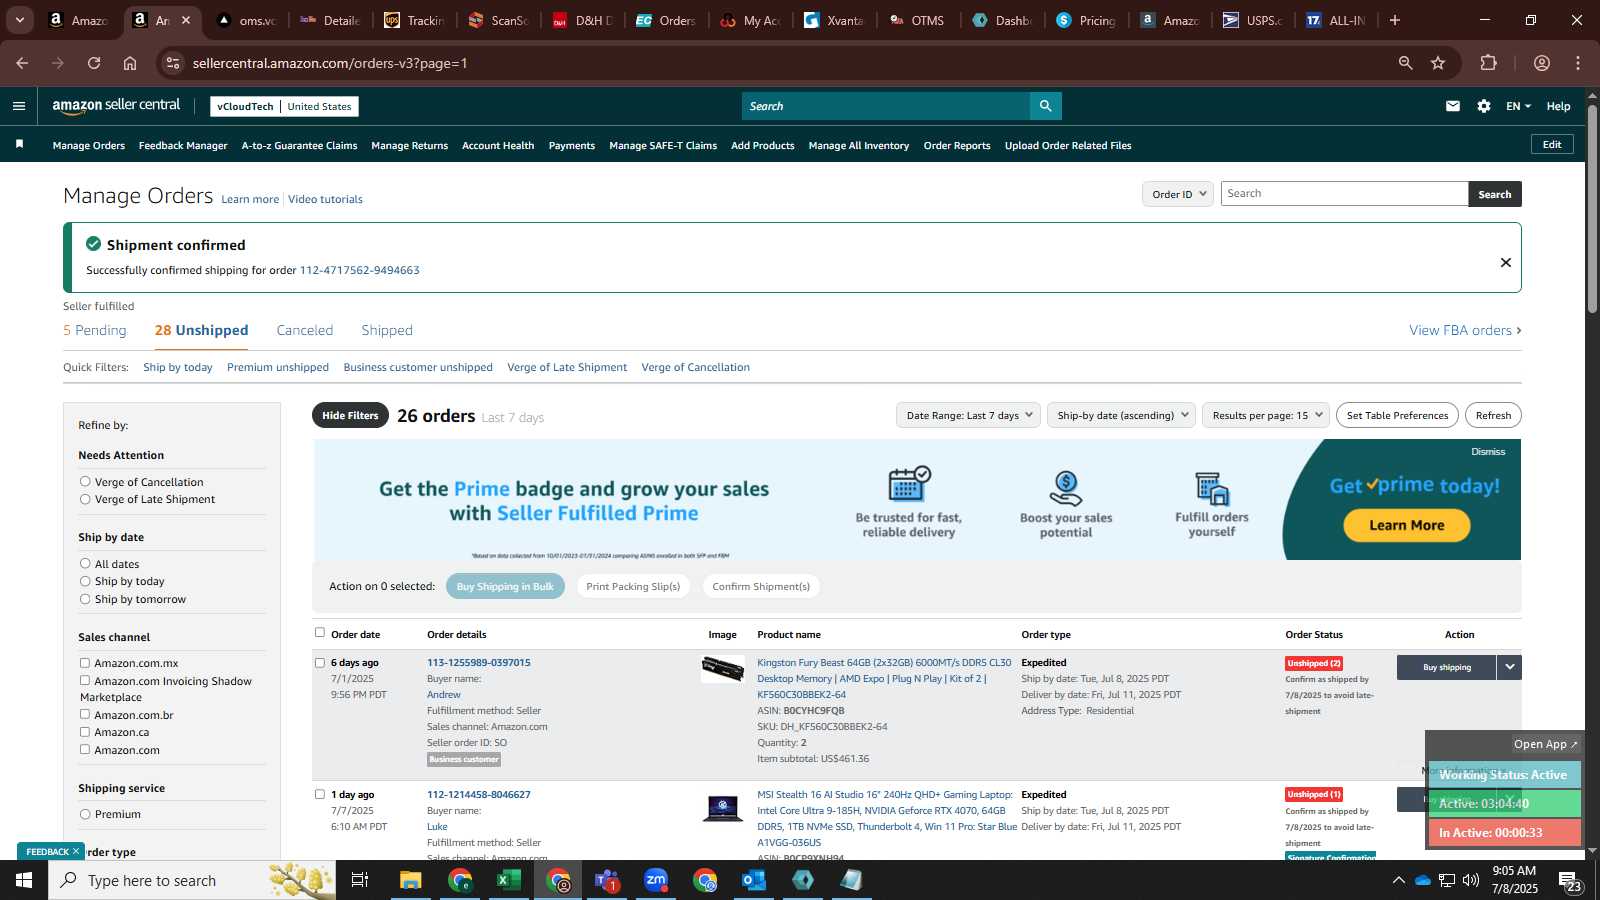Select the All dates radio button
The width and height of the screenshot is (1600, 900).
pos(85,564)
